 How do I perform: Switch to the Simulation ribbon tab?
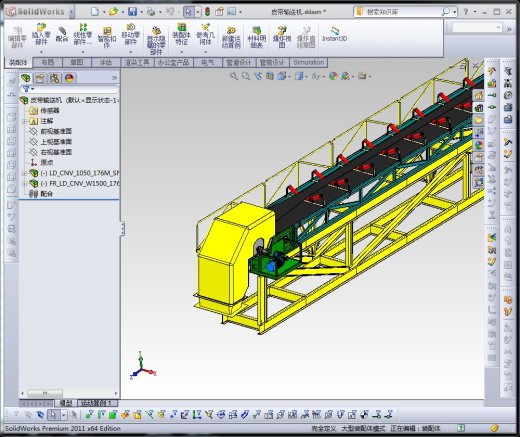[x=308, y=62]
